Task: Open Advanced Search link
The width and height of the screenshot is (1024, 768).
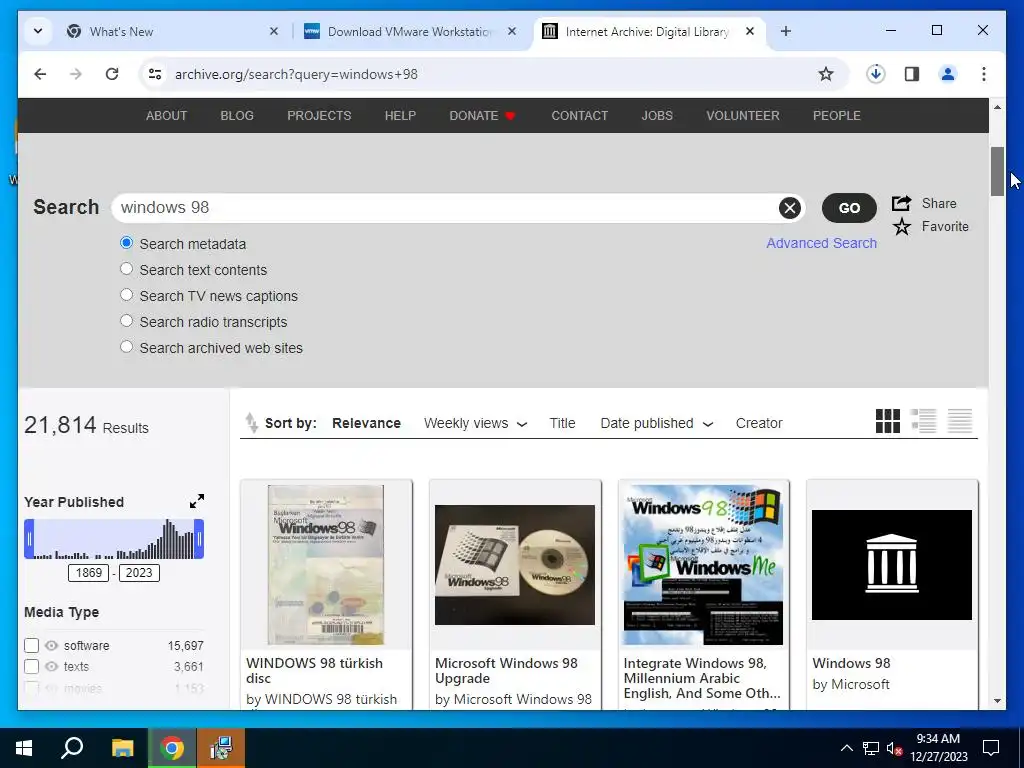Action: [x=822, y=243]
